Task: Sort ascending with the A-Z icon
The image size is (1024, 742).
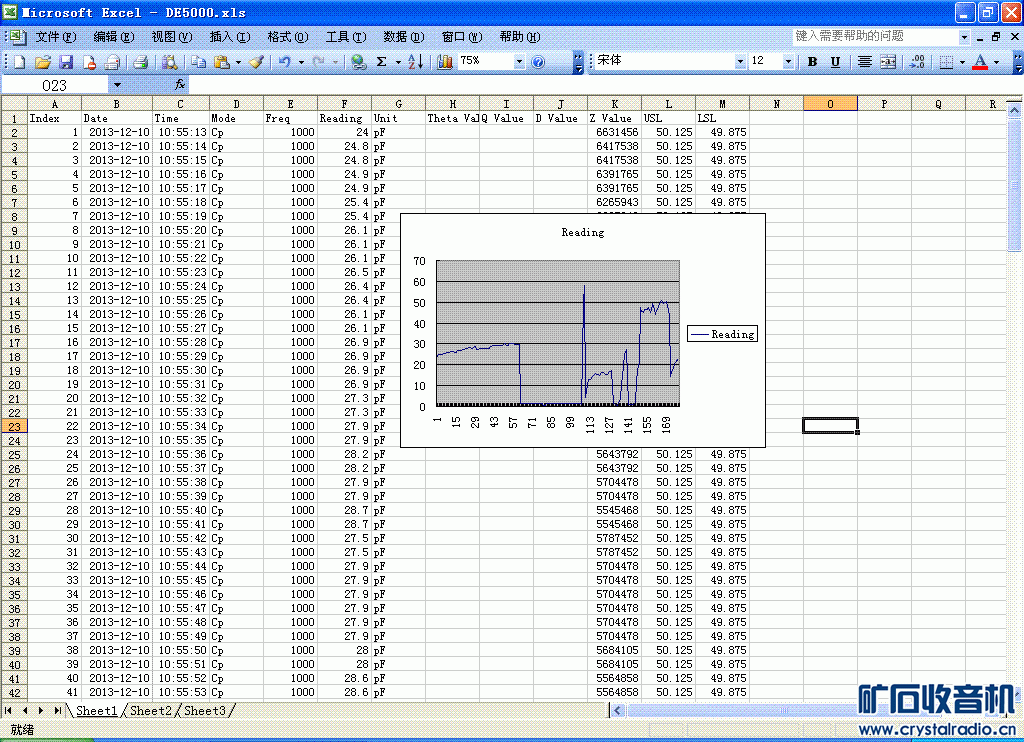Action: coord(415,62)
